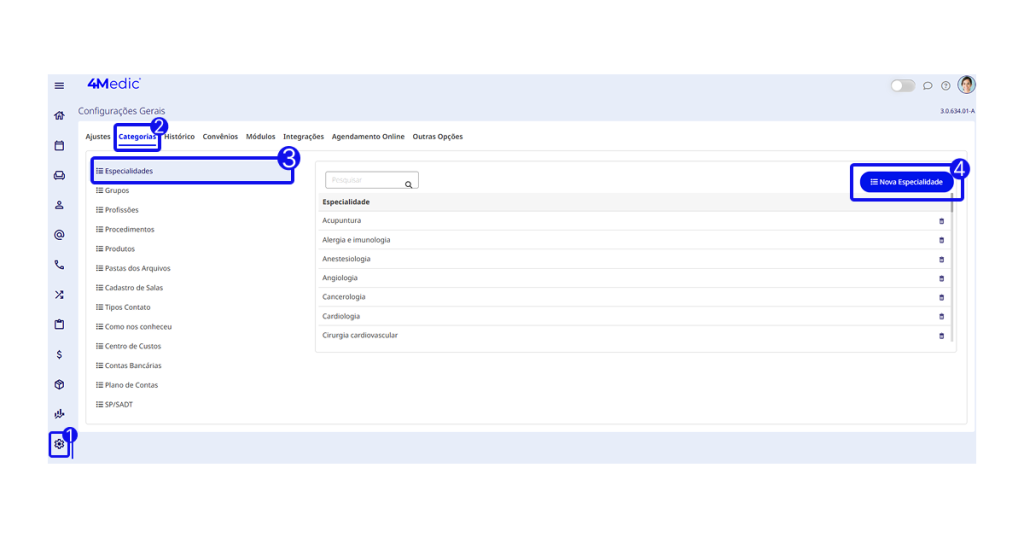Open the calendar icon in the sidebar

point(59,146)
